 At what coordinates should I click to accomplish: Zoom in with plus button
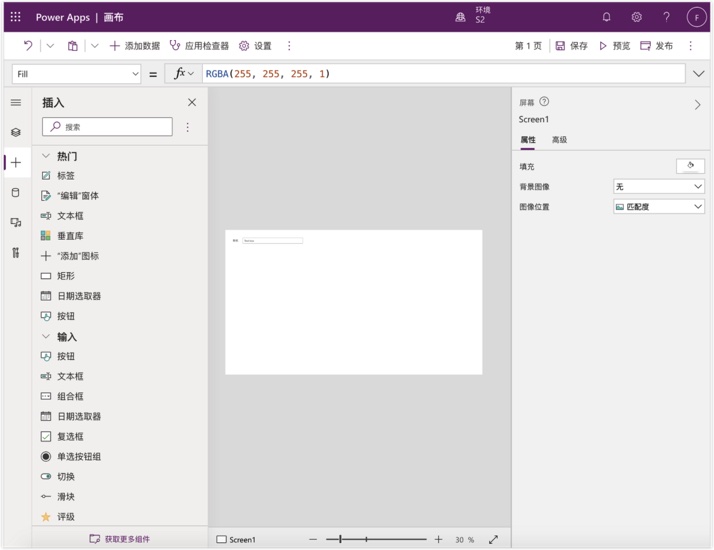point(438,540)
